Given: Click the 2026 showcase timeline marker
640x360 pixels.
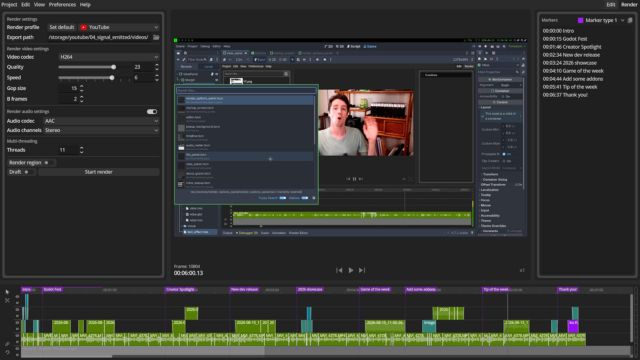Looking at the screenshot, I should [310, 289].
